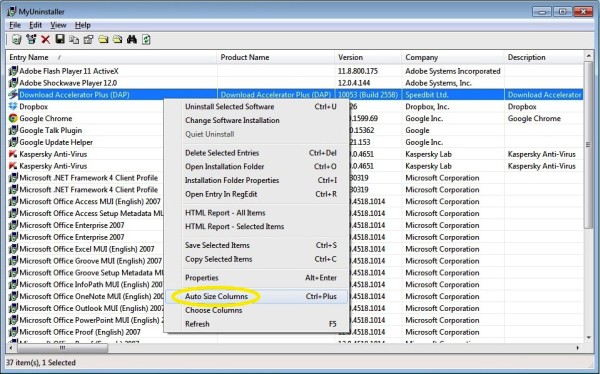The width and height of the screenshot is (600, 374).
Task: Select Microsoft Office Excel MUI (English) 2007
Action: [x=87, y=249]
